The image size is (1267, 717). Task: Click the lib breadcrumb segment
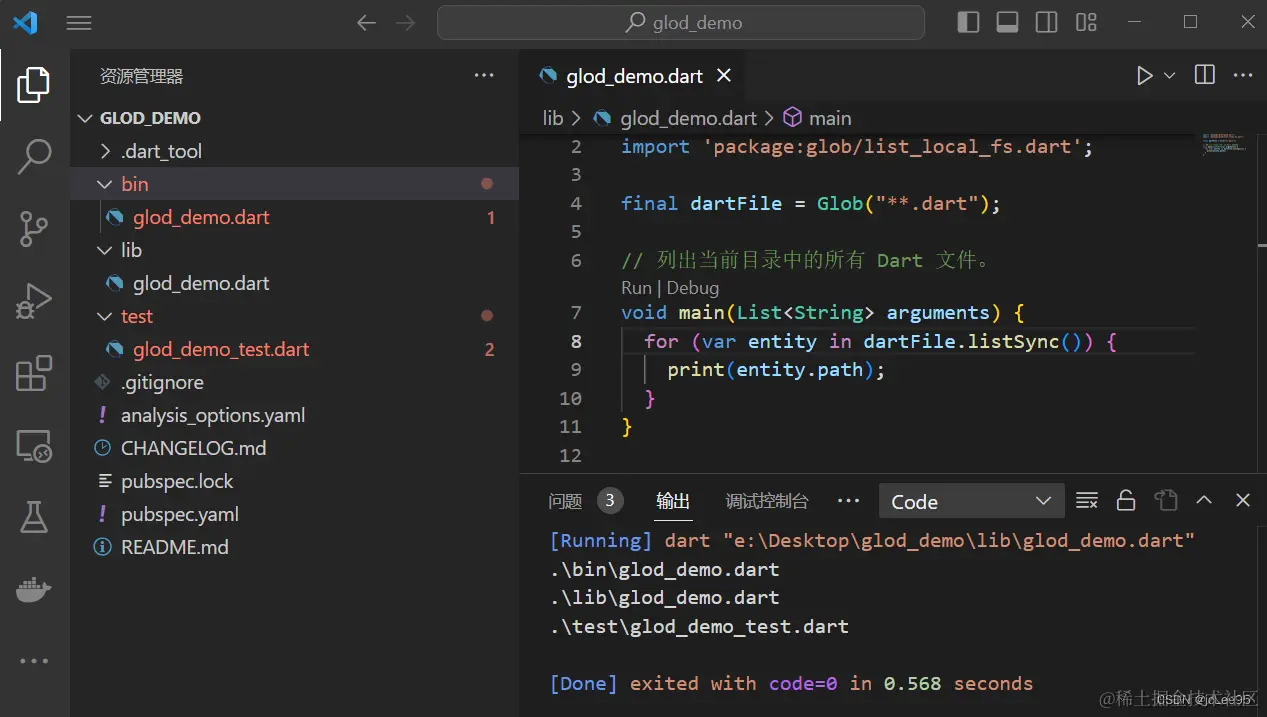[x=553, y=118]
